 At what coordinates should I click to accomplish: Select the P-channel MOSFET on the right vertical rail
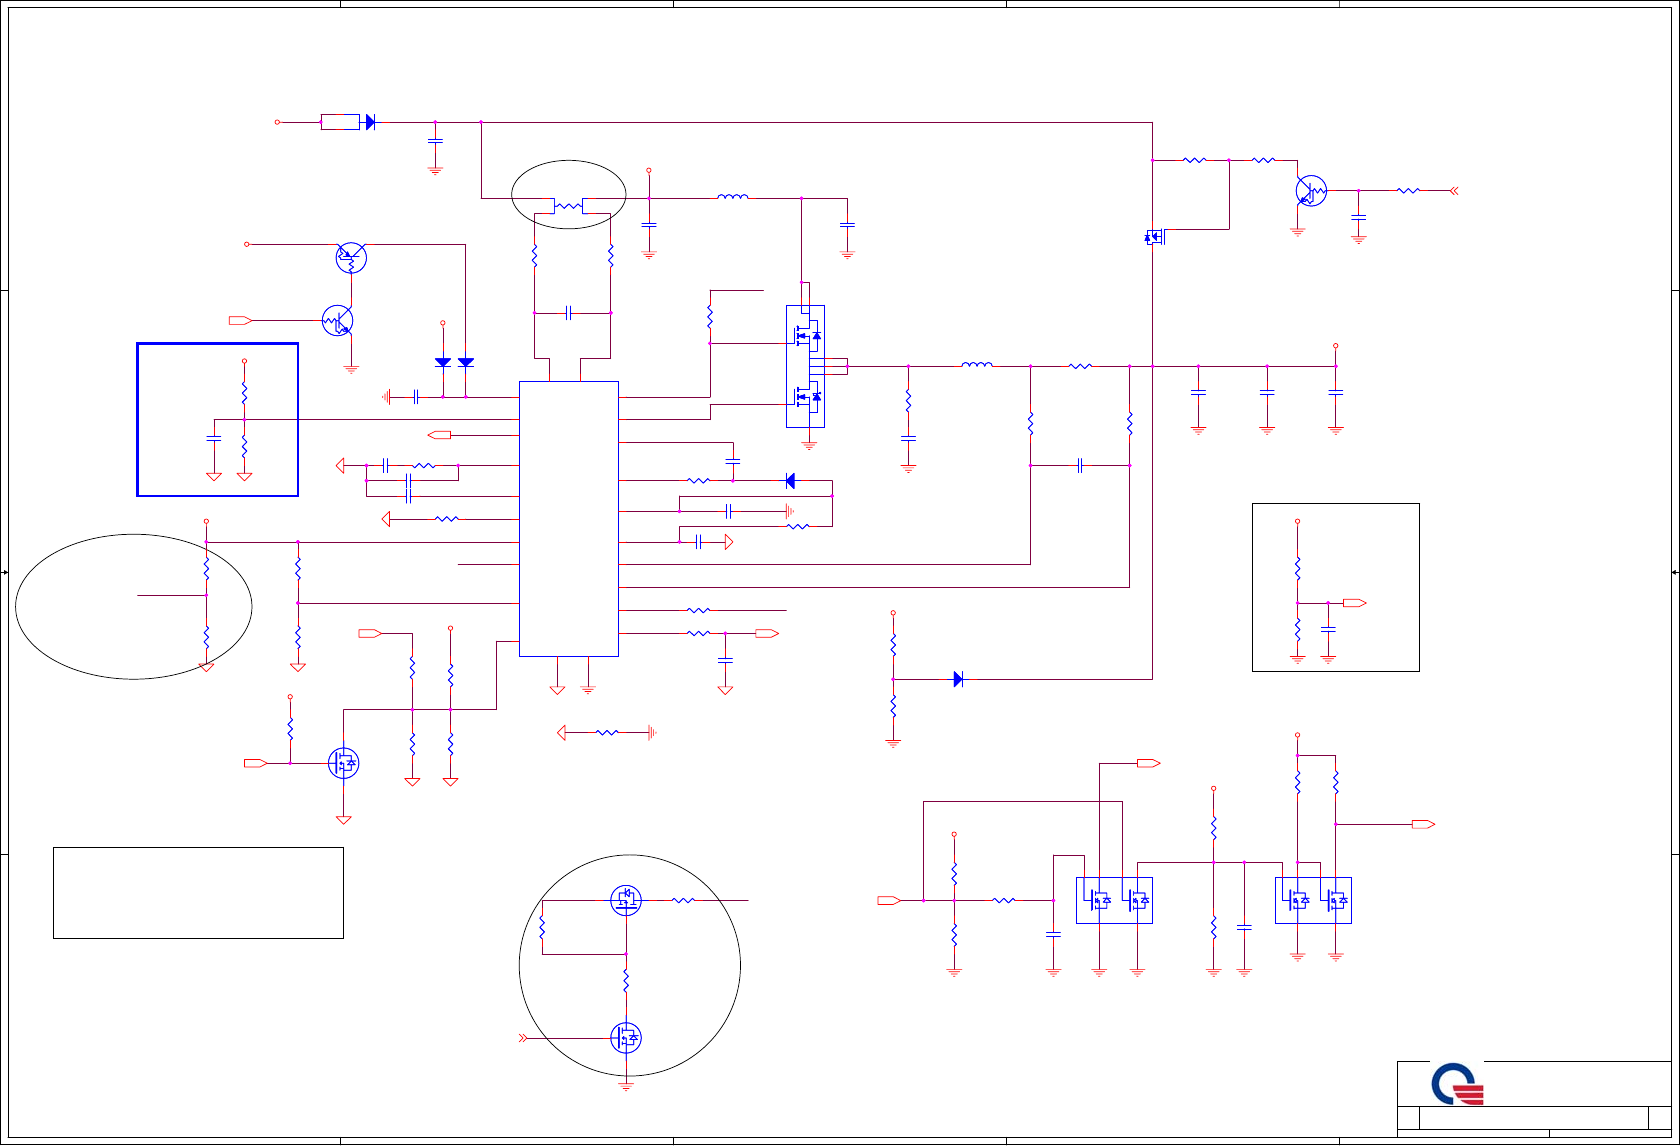click(1153, 237)
